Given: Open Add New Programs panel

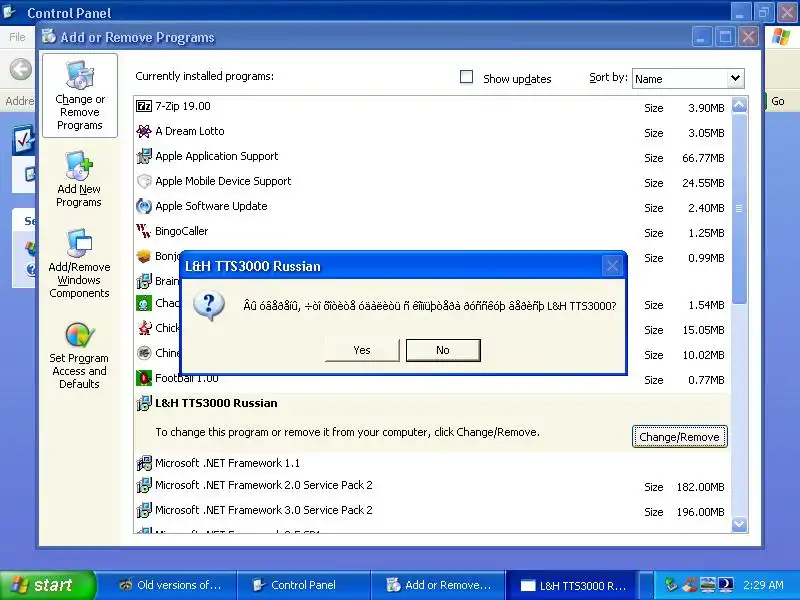Looking at the screenshot, I should (79, 179).
